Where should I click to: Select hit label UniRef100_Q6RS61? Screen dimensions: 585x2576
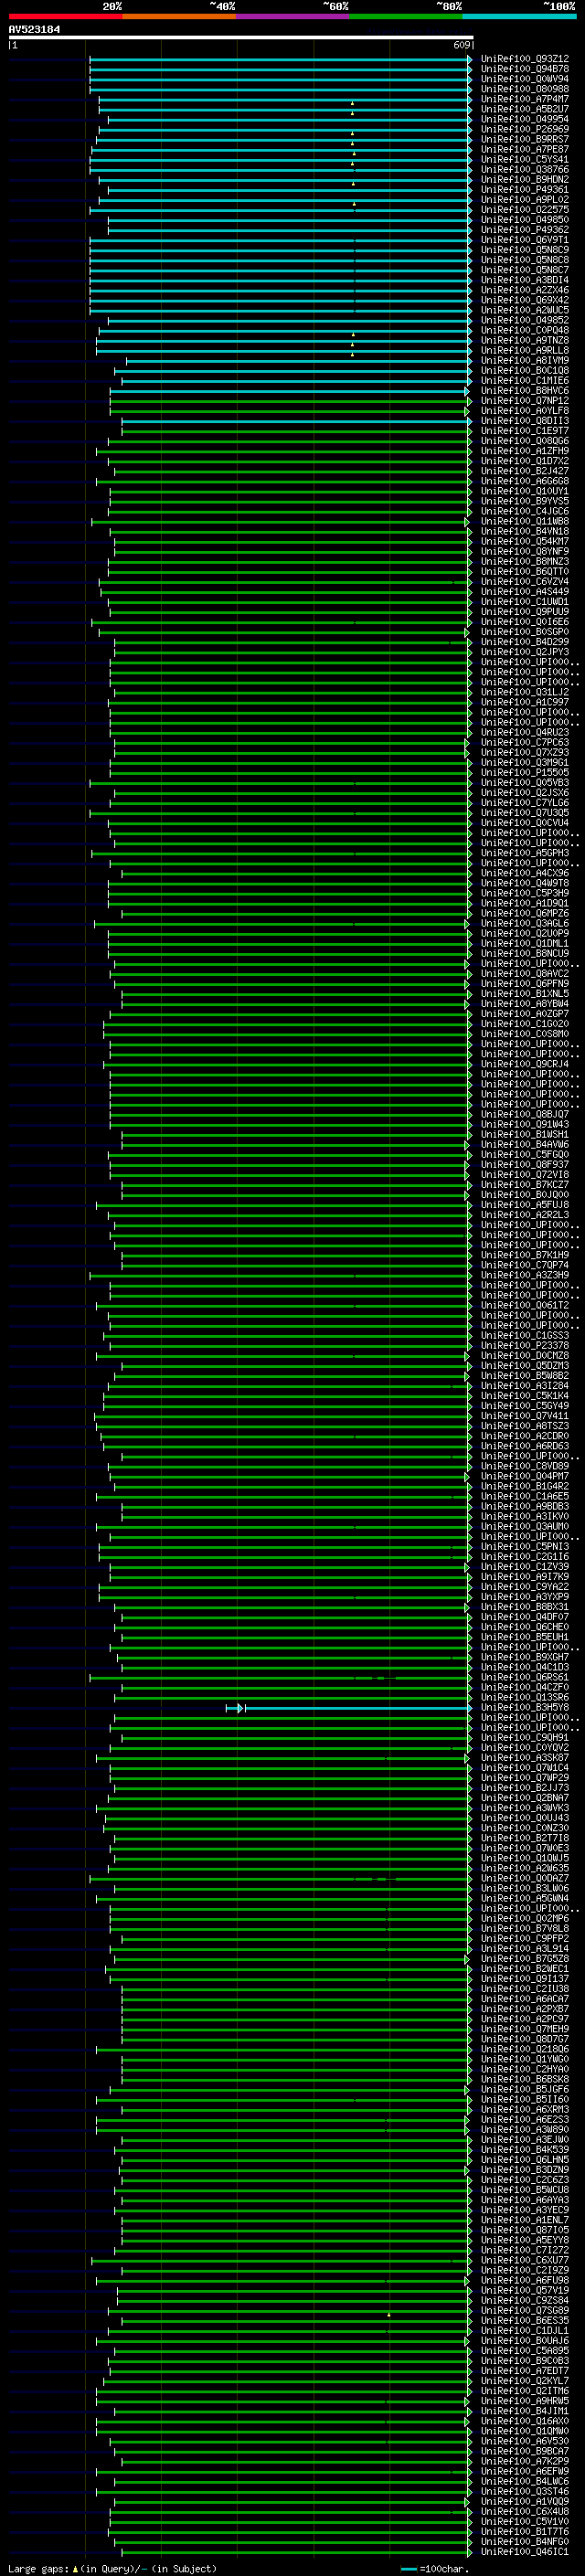coord(525,1677)
